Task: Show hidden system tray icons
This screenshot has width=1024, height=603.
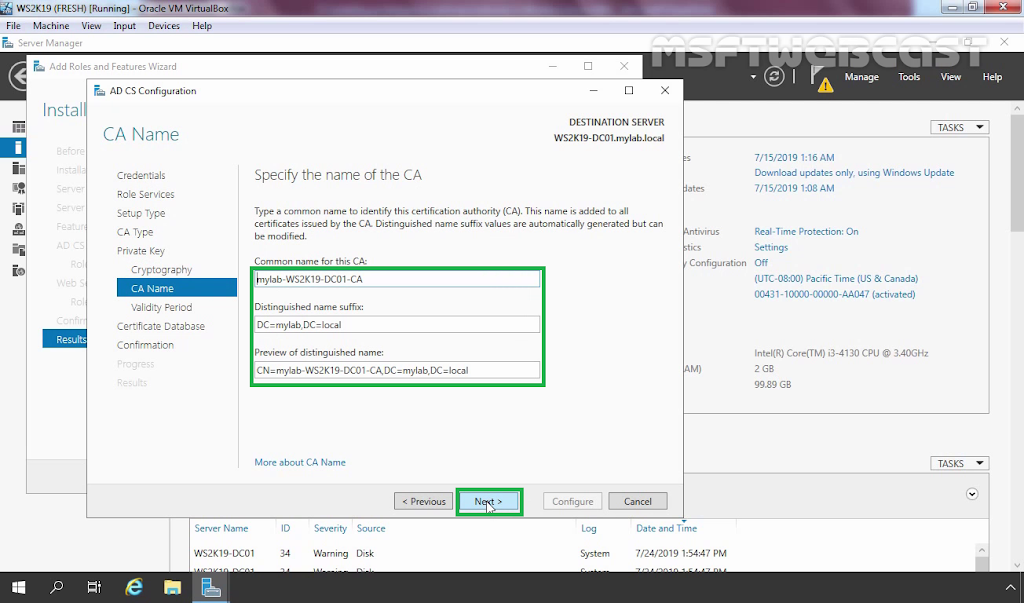Action: tap(1010, 587)
